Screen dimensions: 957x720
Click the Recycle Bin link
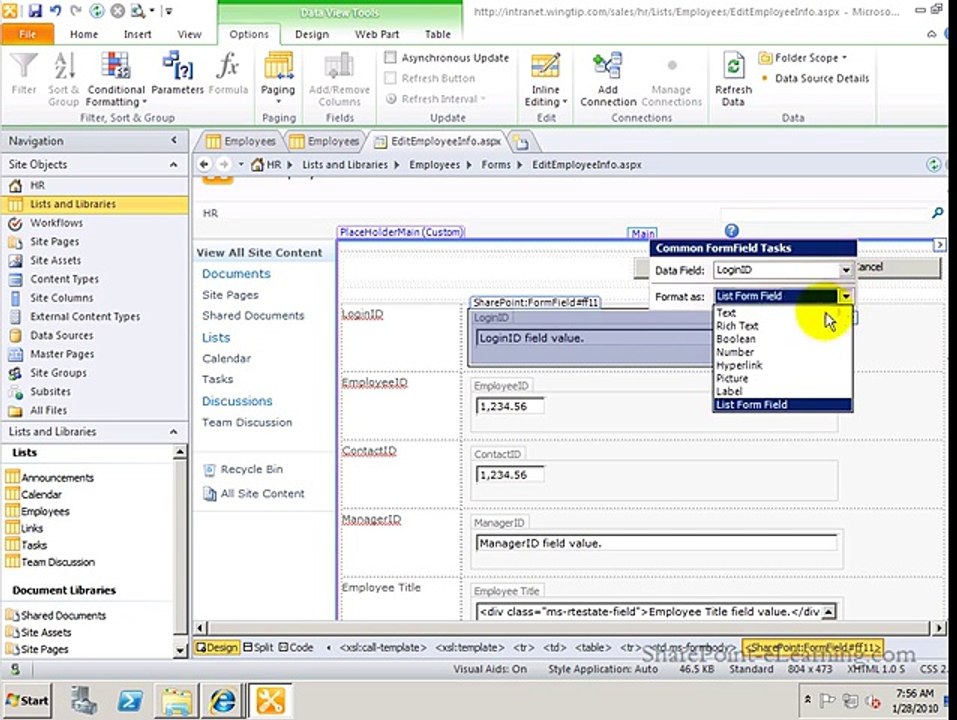[x=251, y=469]
